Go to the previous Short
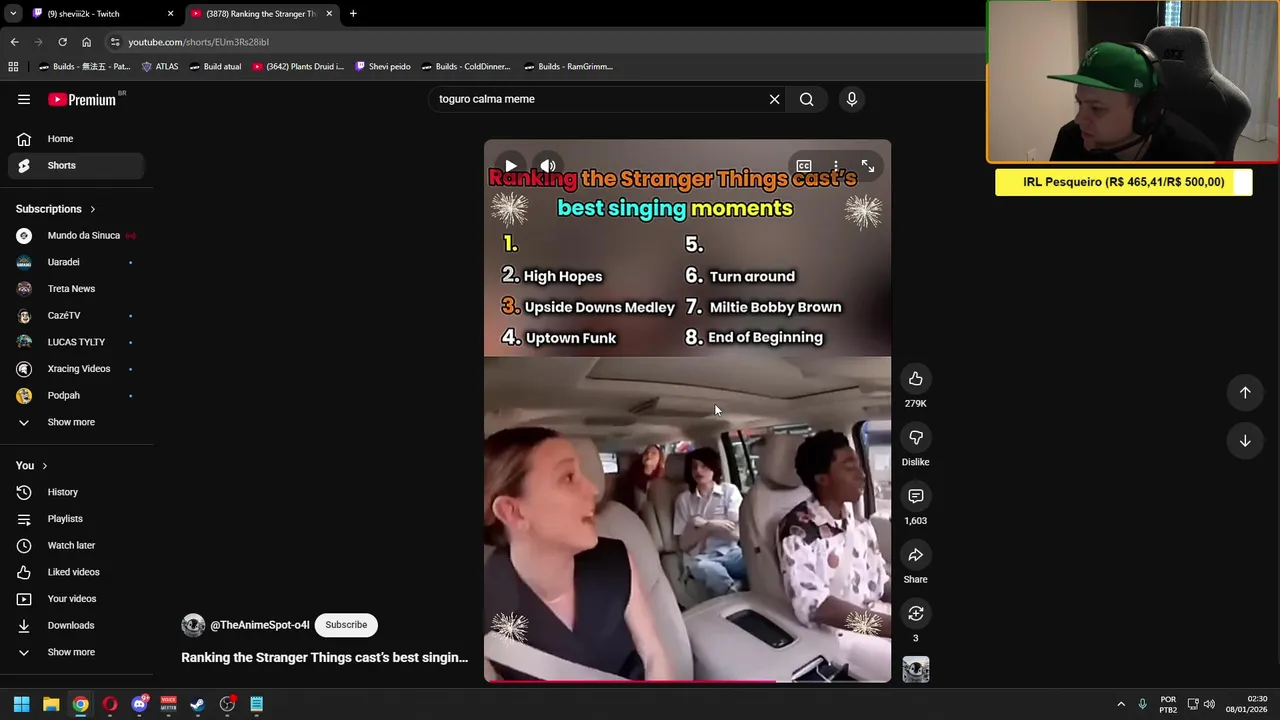Image resolution: width=1280 pixels, height=720 pixels. click(1245, 393)
